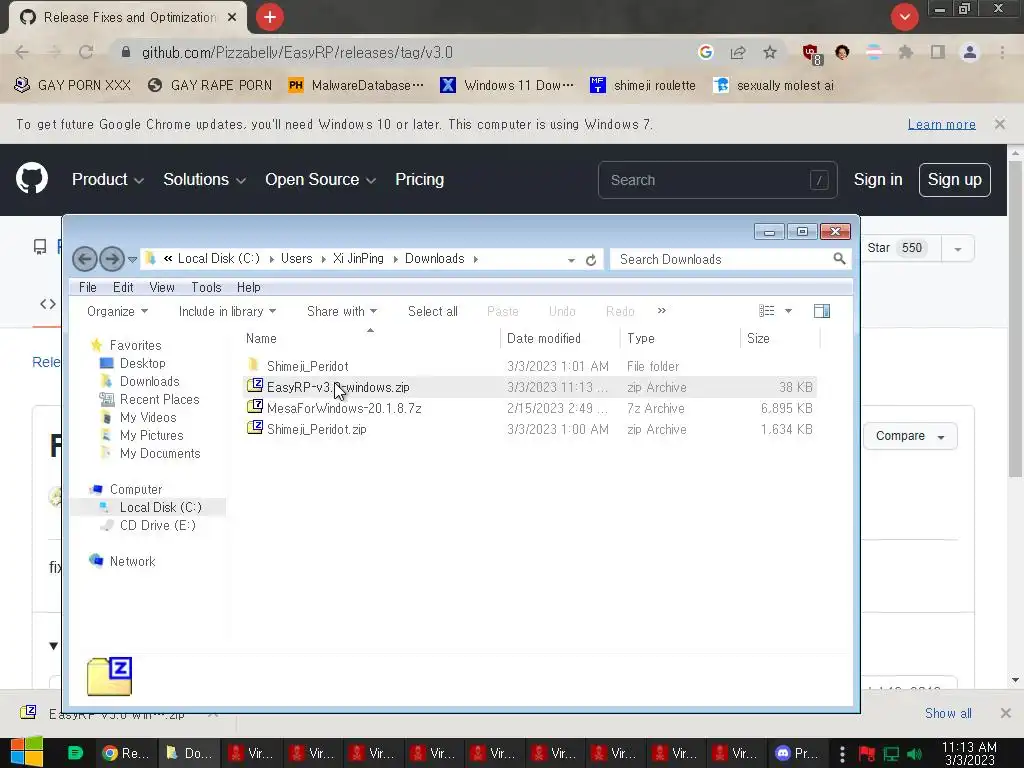Click Forward arrow in Explorer window

tap(112, 259)
